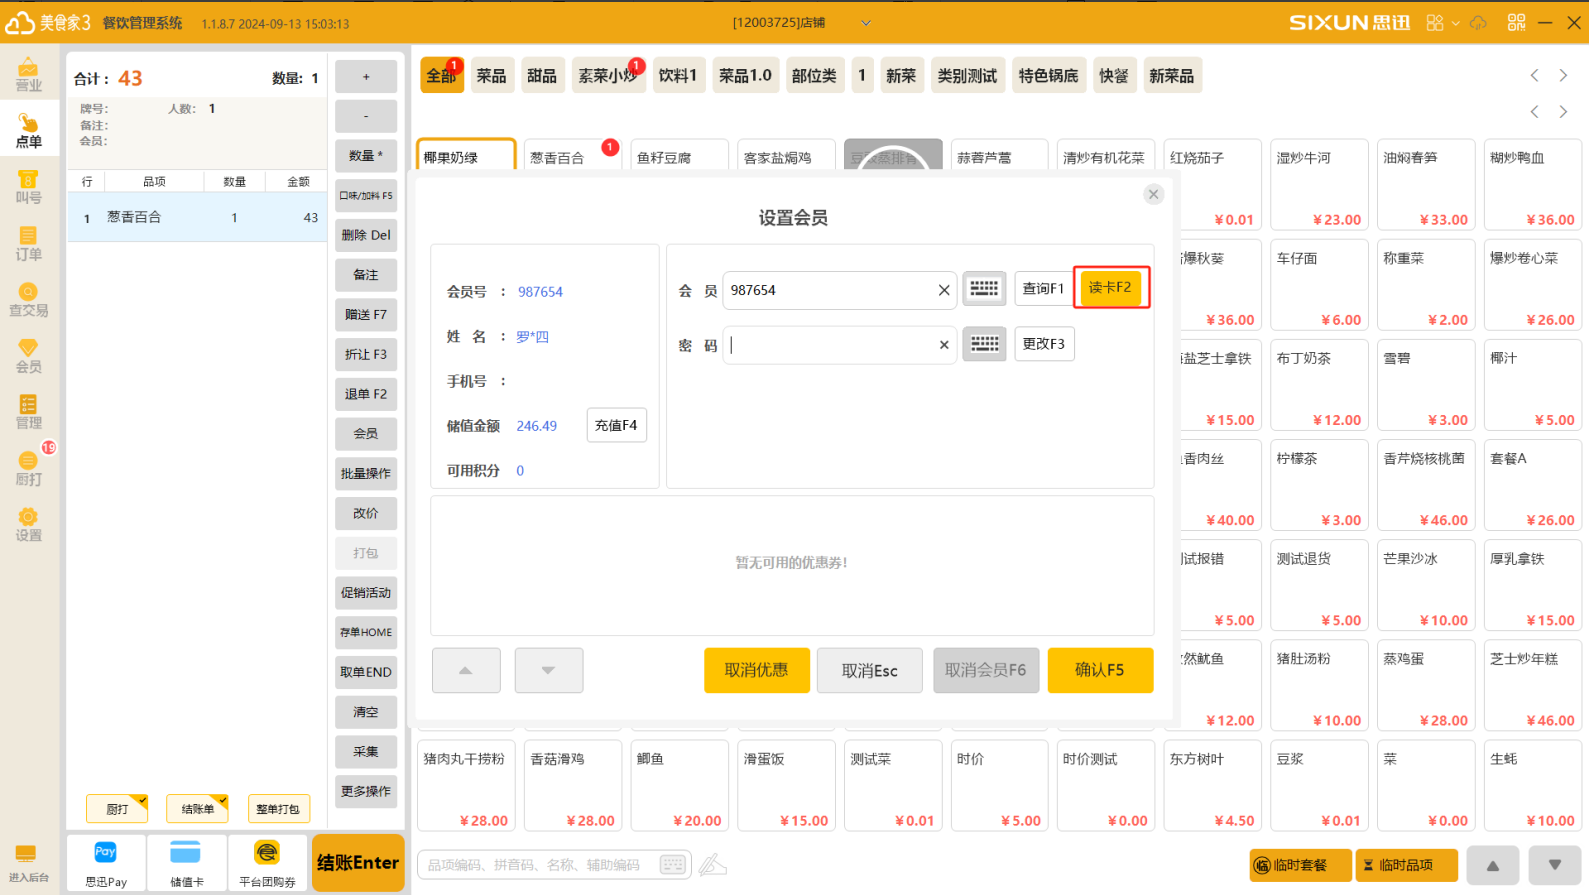Close the 设置会员 dialog

(x=1153, y=194)
